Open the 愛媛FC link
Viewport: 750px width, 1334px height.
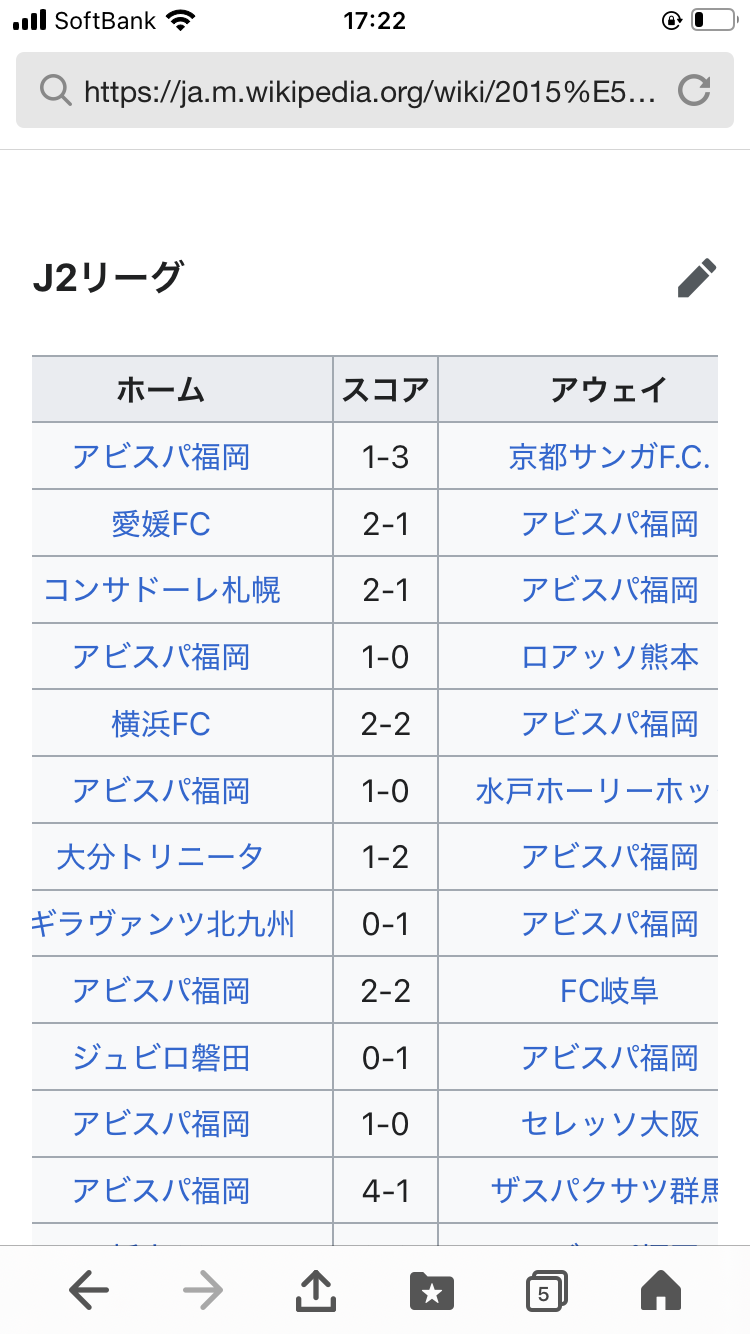[161, 524]
